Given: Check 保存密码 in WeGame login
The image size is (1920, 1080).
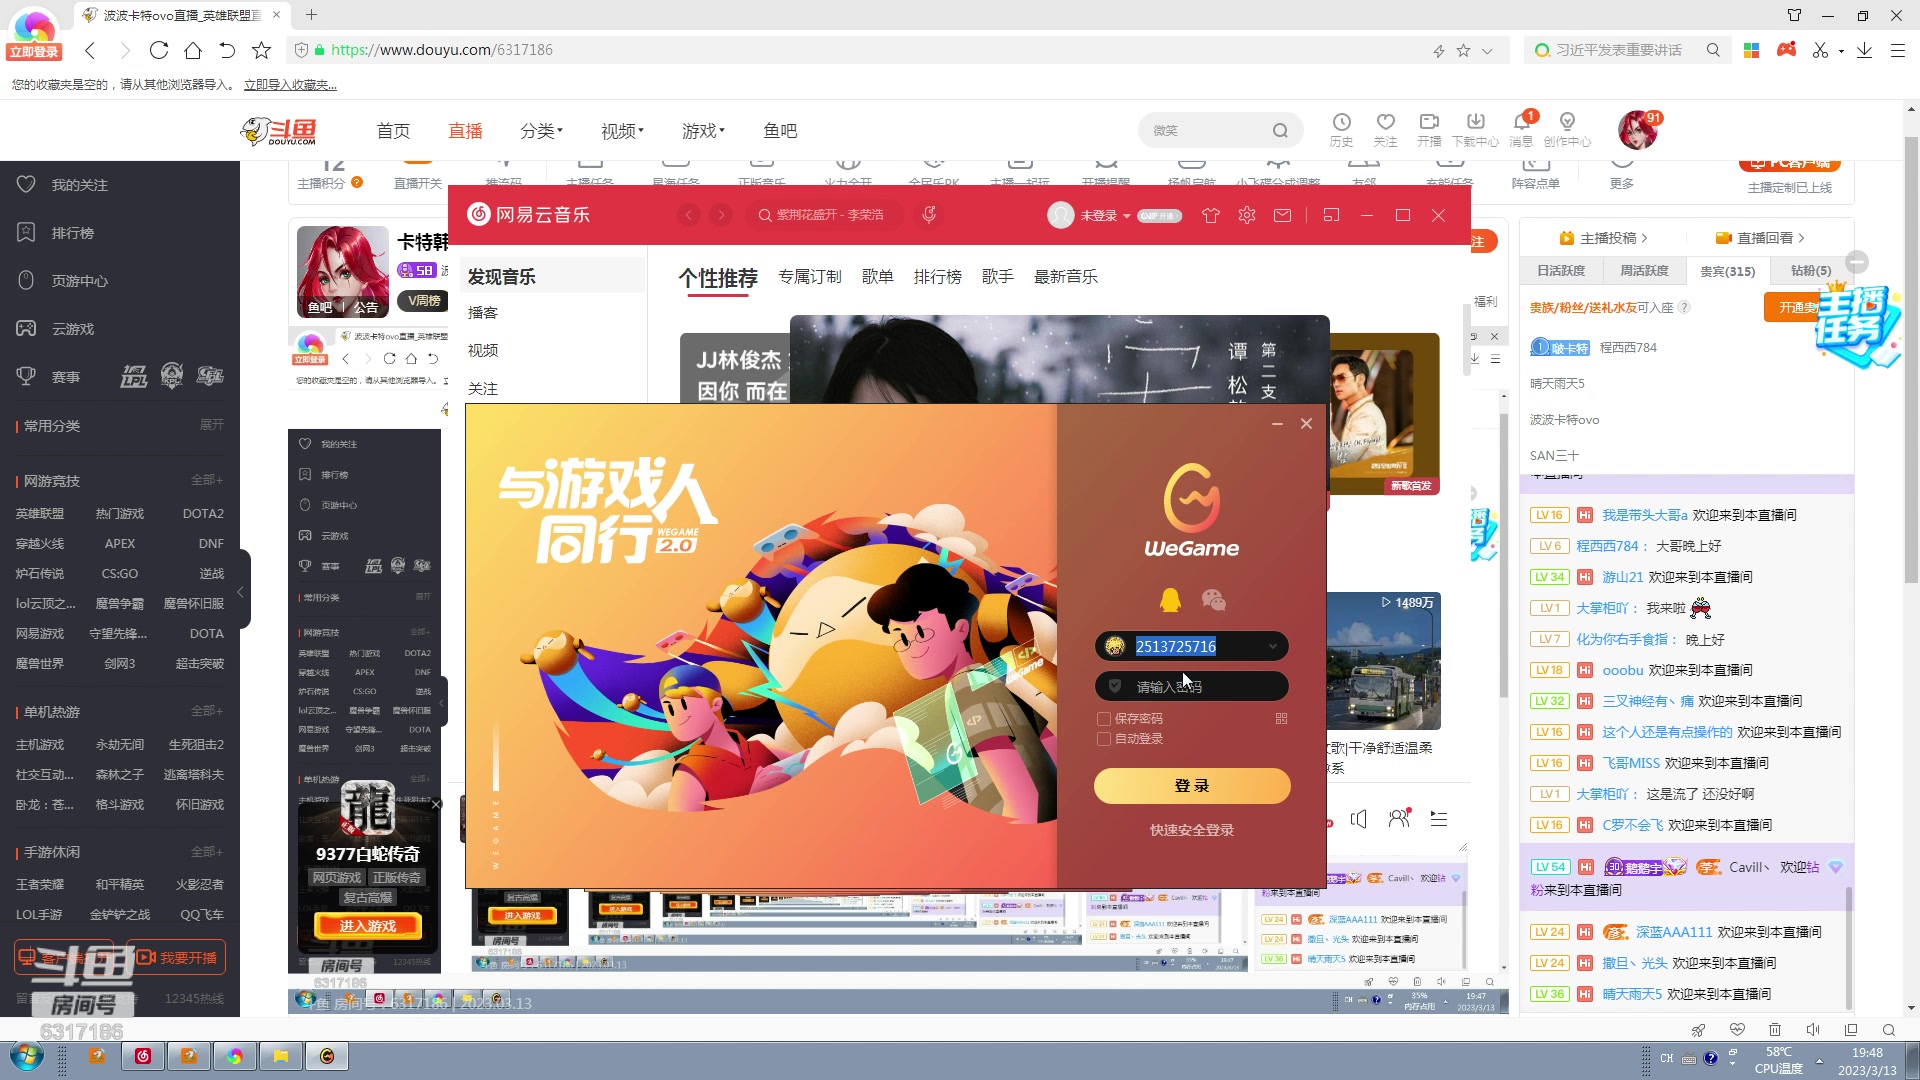Looking at the screenshot, I should (1104, 719).
